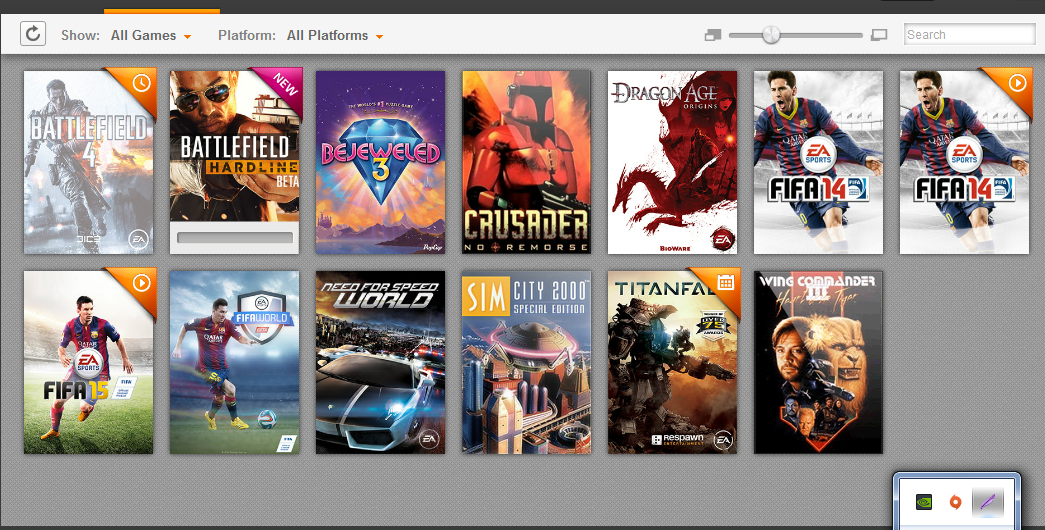This screenshot has width=1045, height=530.
Task: Select the Dragon Age Origins tile
Action: point(672,162)
